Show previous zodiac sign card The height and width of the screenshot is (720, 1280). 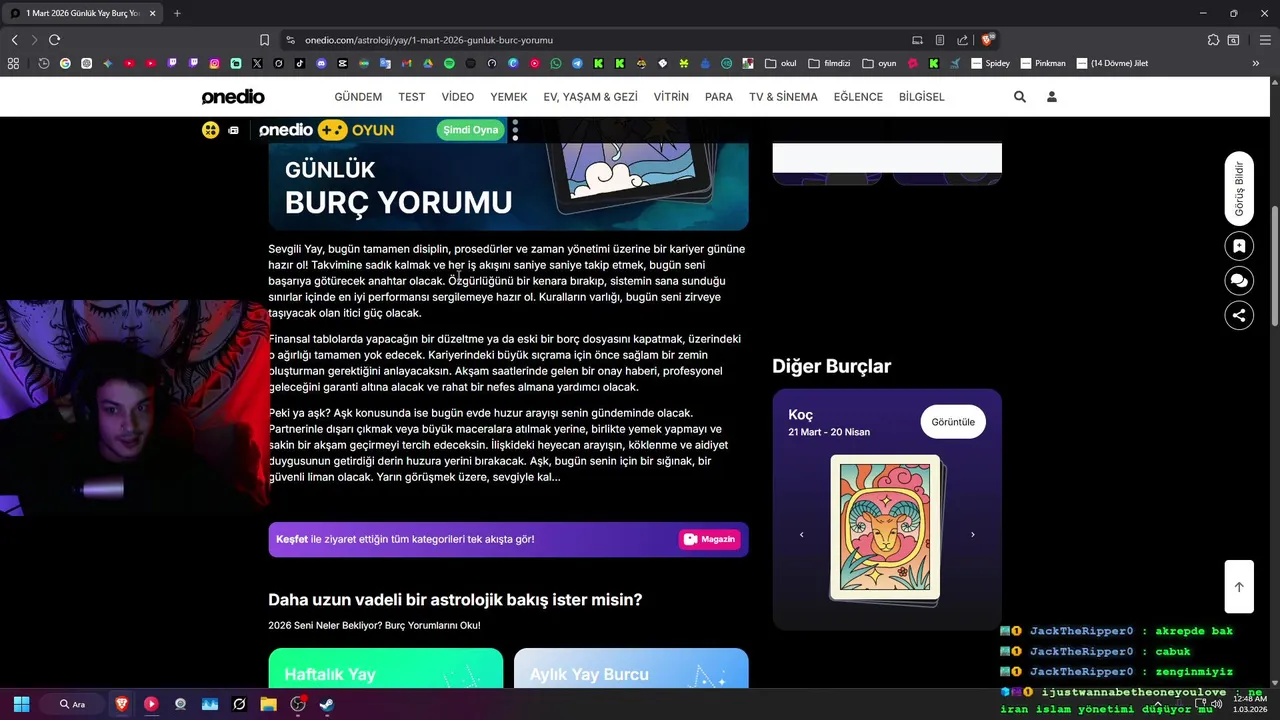(x=801, y=535)
